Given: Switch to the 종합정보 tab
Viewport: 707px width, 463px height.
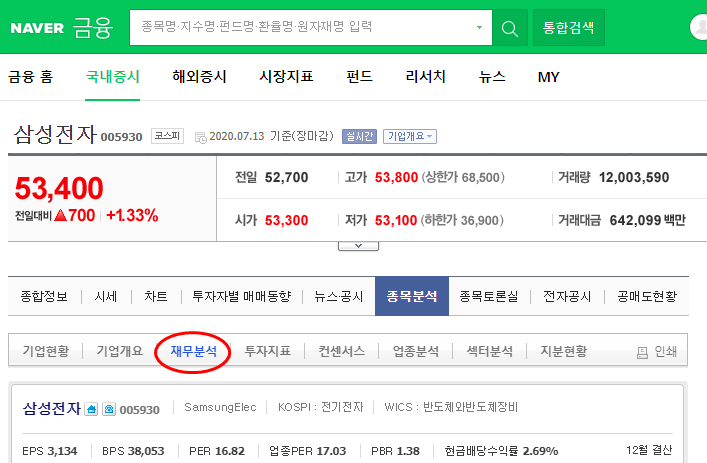Looking at the screenshot, I should click(x=44, y=296).
